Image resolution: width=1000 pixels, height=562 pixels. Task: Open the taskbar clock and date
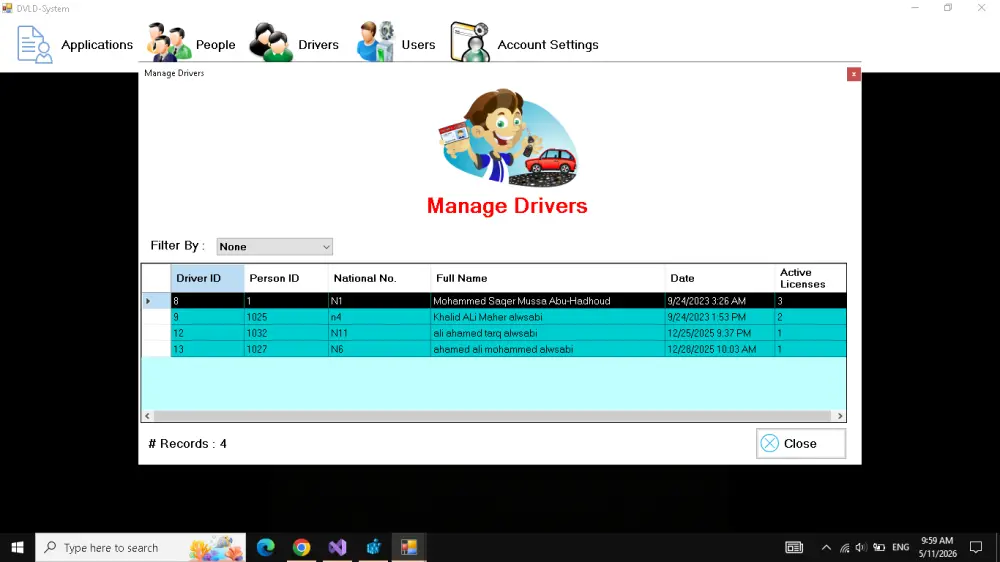pos(938,547)
